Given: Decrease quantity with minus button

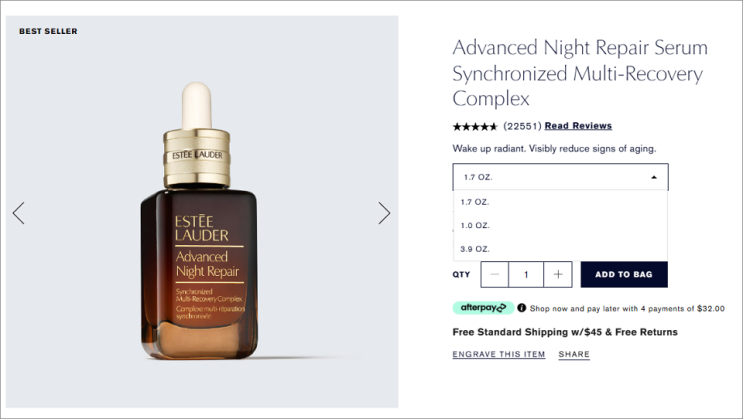Looking at the screenshot, I should (495, 274).
